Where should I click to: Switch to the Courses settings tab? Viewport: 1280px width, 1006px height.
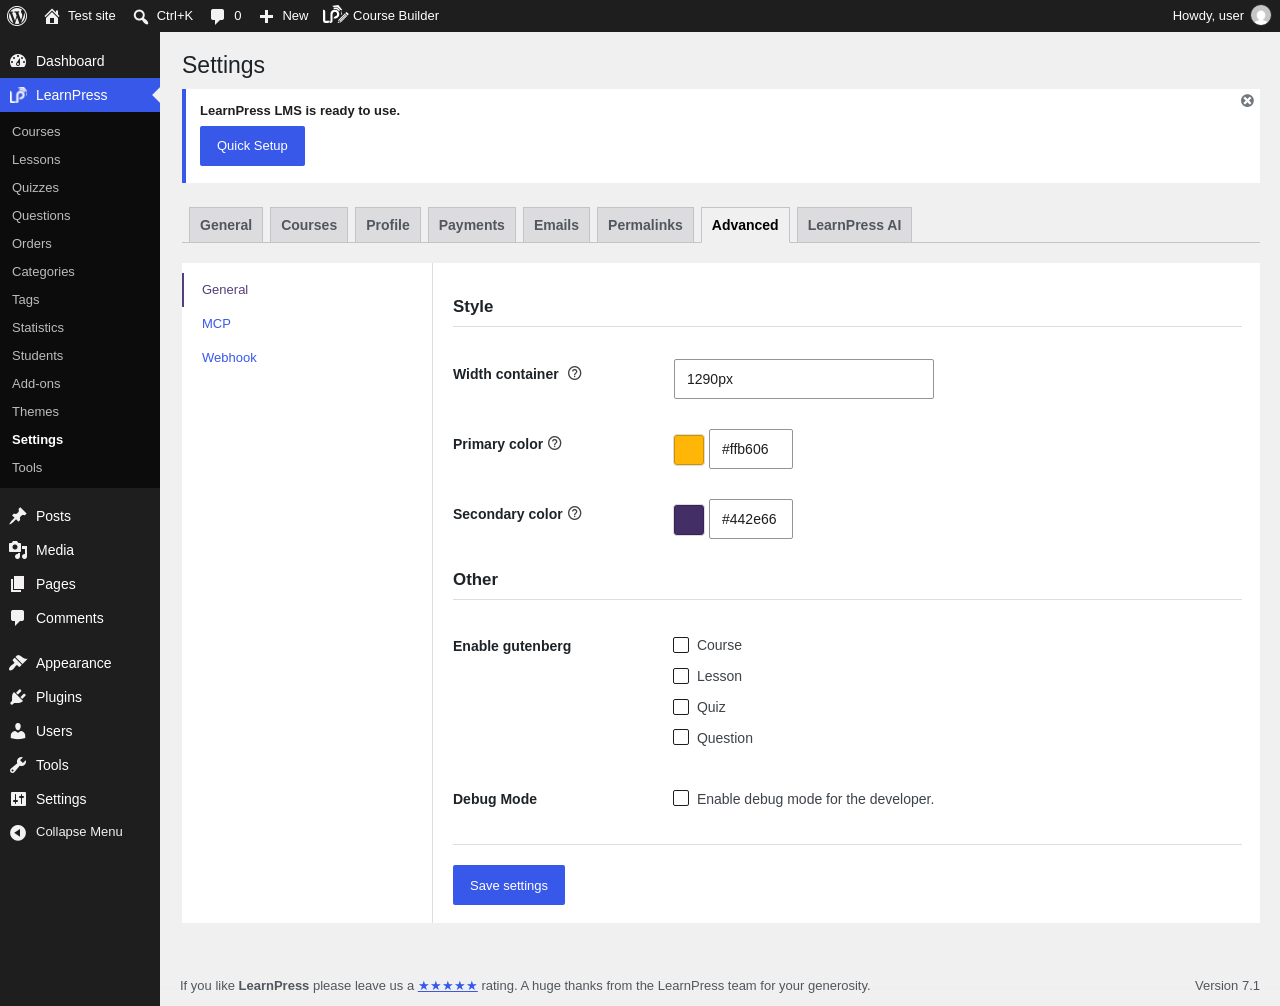click(309, 225)
